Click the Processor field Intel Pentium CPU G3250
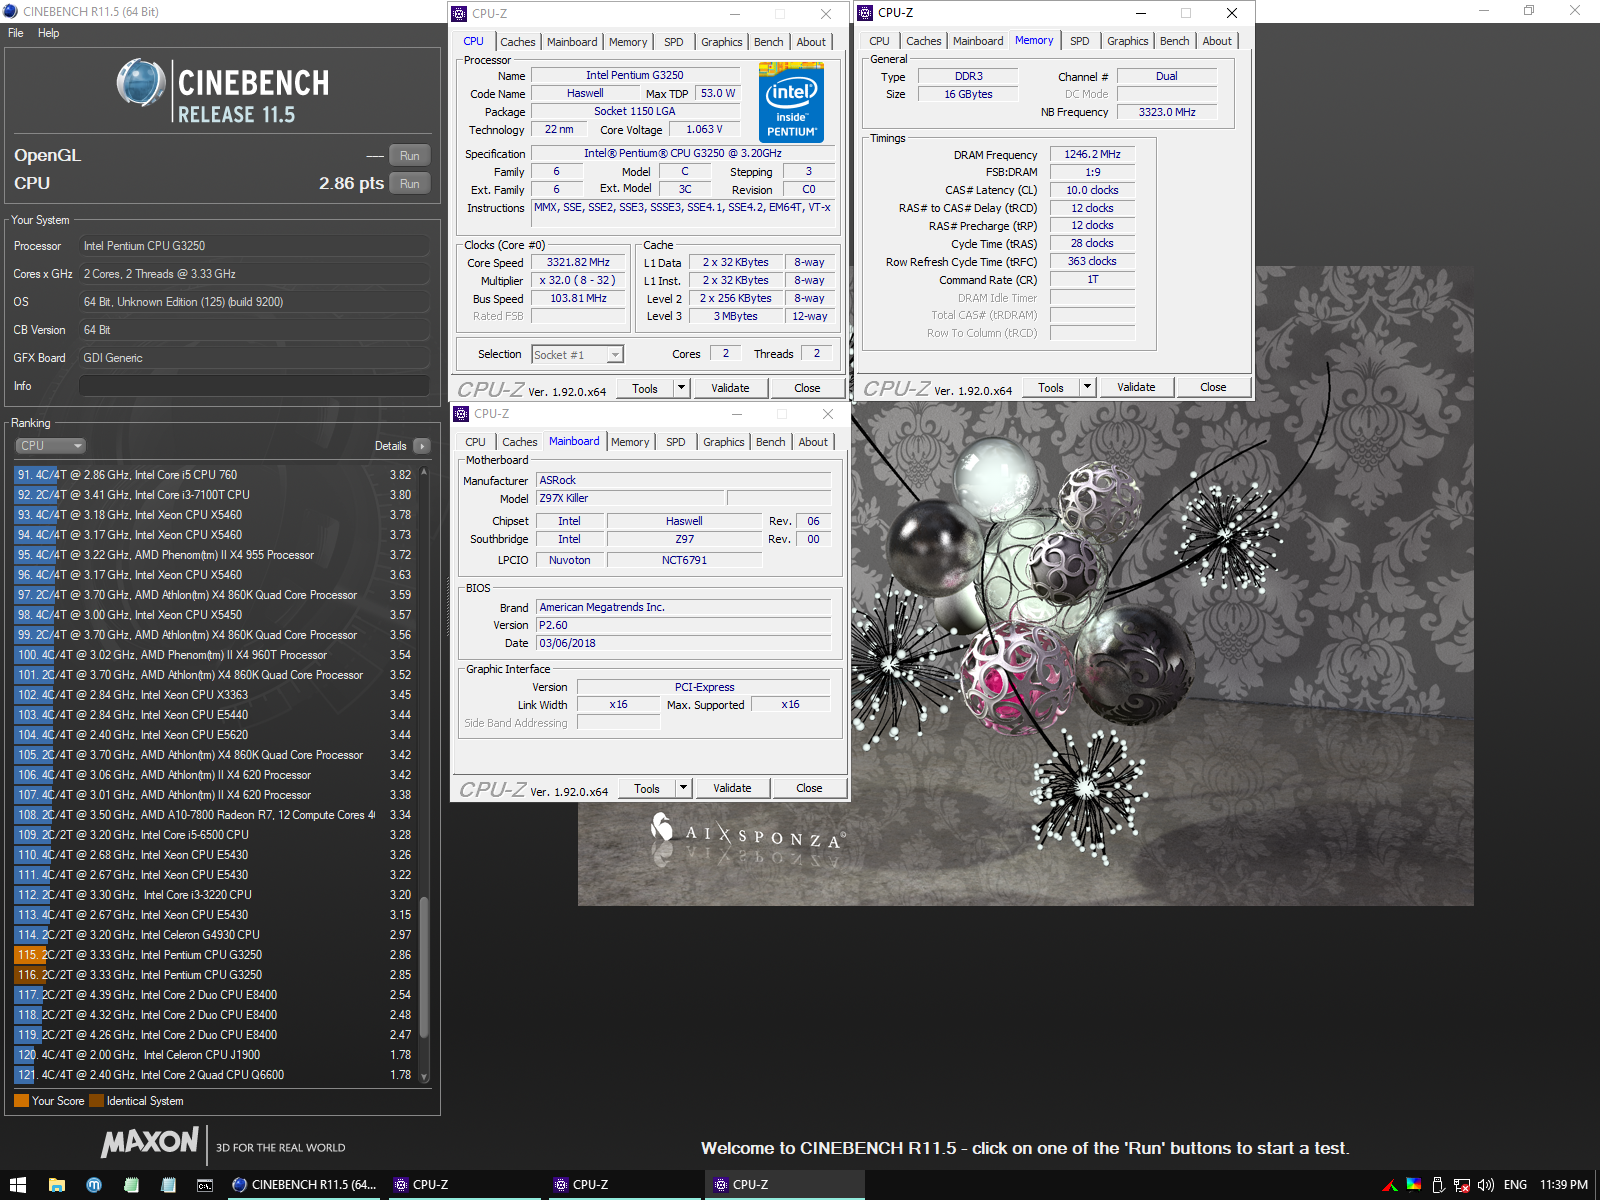Screen dimensions: 1600x1200 254,246
